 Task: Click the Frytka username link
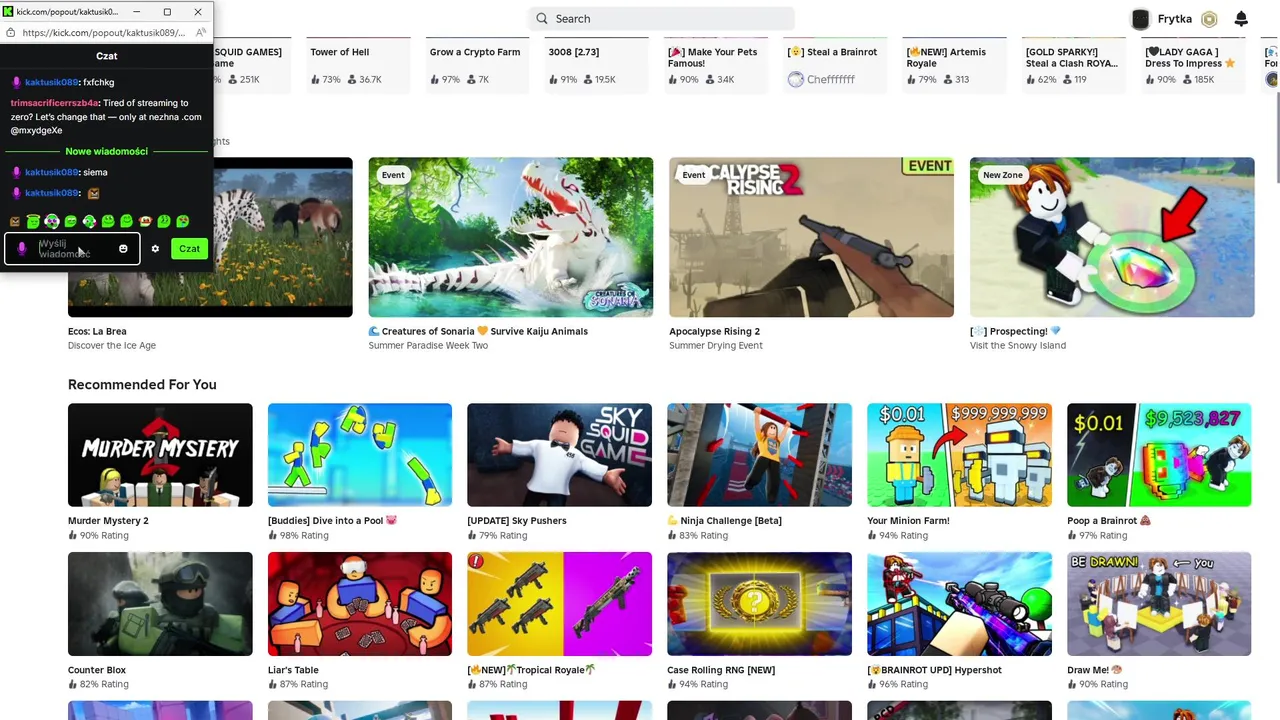coord(1175,19)
